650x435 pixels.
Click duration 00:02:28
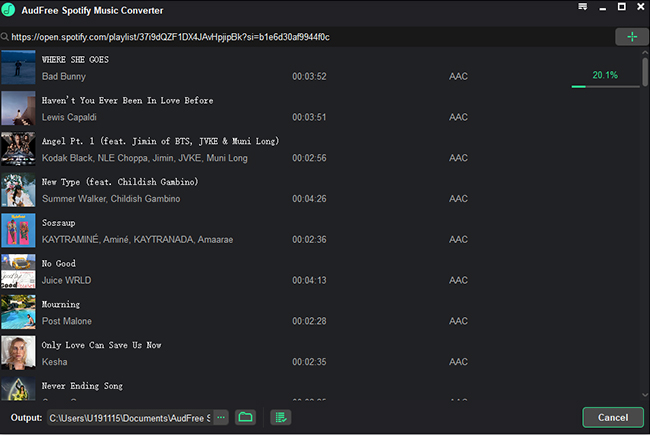pyautogui.click(x=309, y=321)
